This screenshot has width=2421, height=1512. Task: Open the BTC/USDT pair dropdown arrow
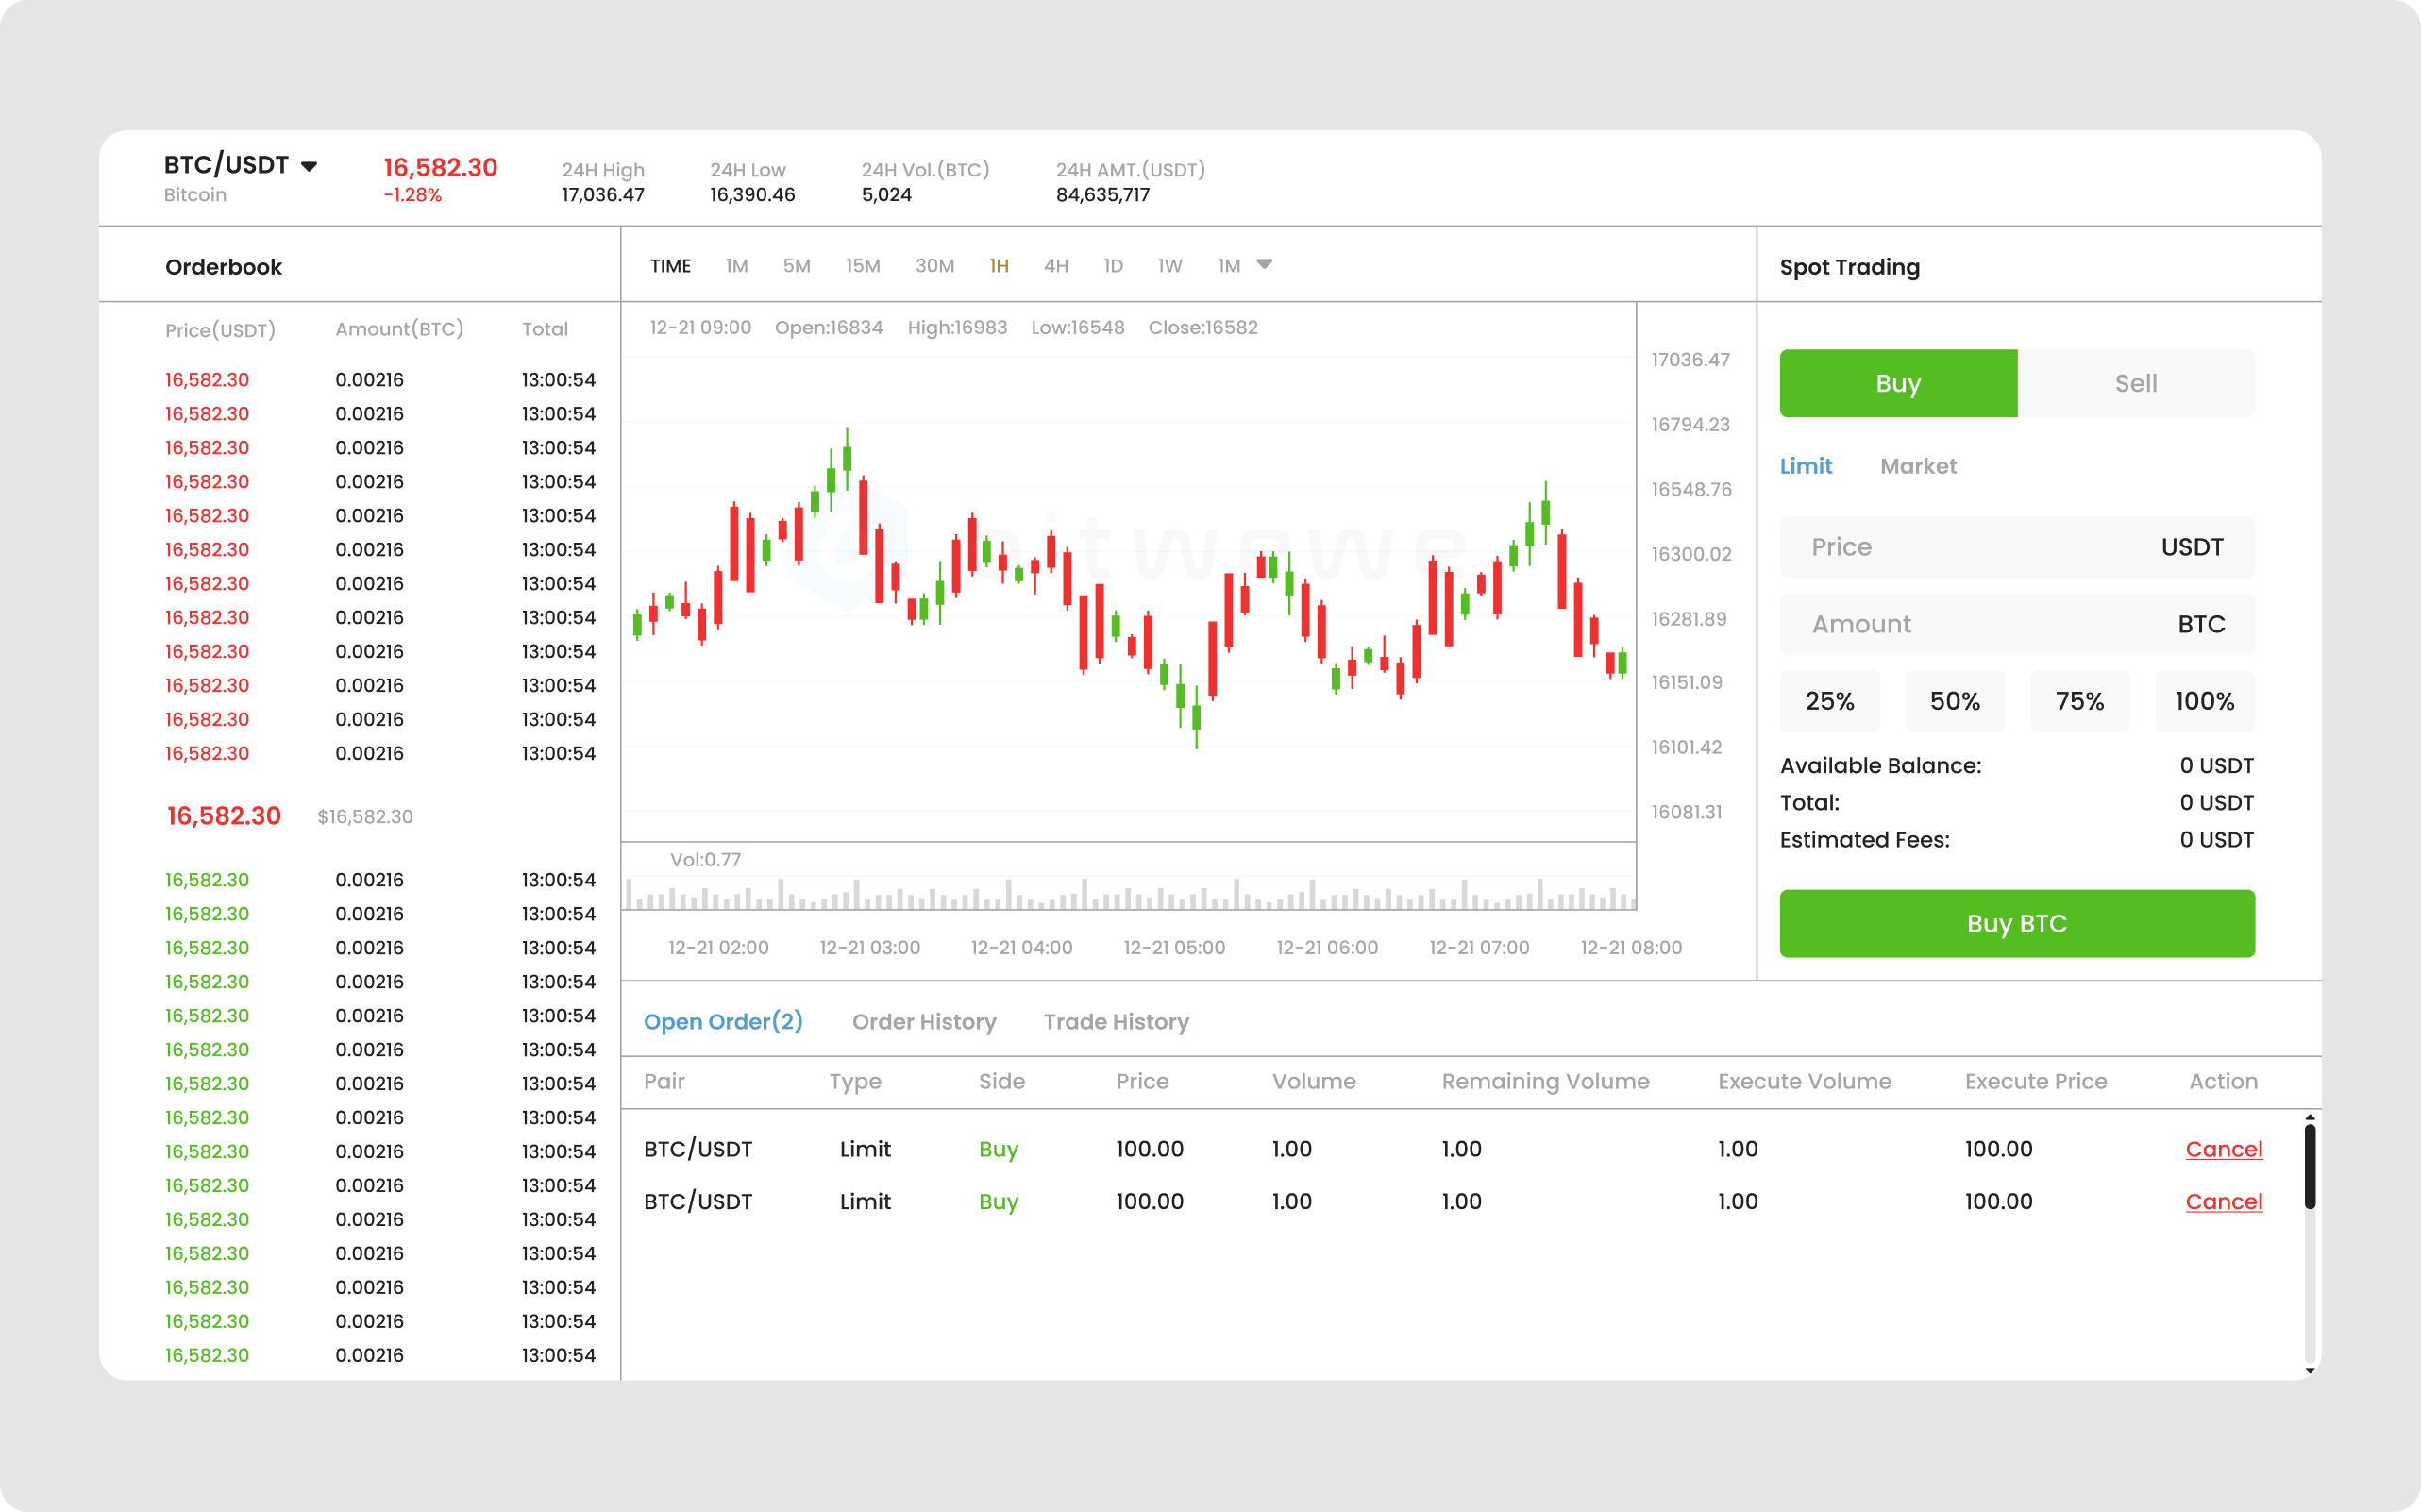coord(309,166)
